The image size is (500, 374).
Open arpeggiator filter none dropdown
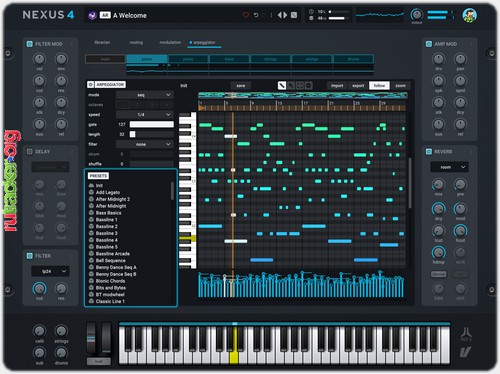click(x=145, y=144)
